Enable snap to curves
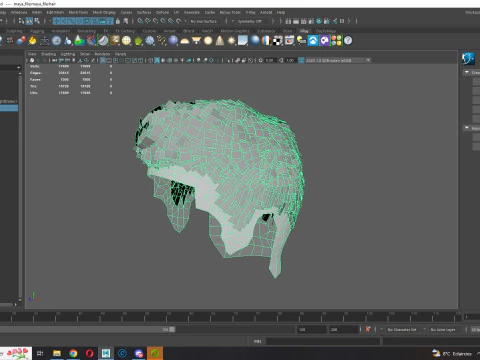Screen dimensions: 480x360 point(148,21)
